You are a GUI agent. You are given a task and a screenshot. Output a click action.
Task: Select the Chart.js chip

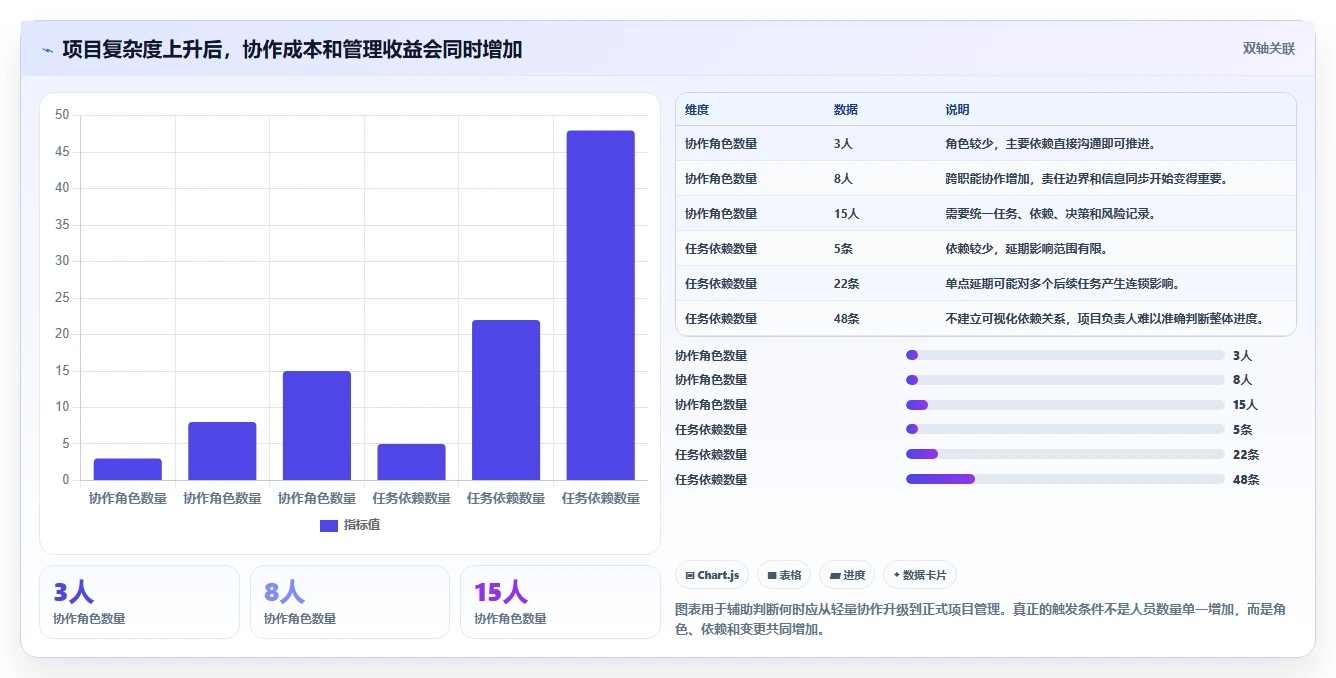(x=712, y=575)
